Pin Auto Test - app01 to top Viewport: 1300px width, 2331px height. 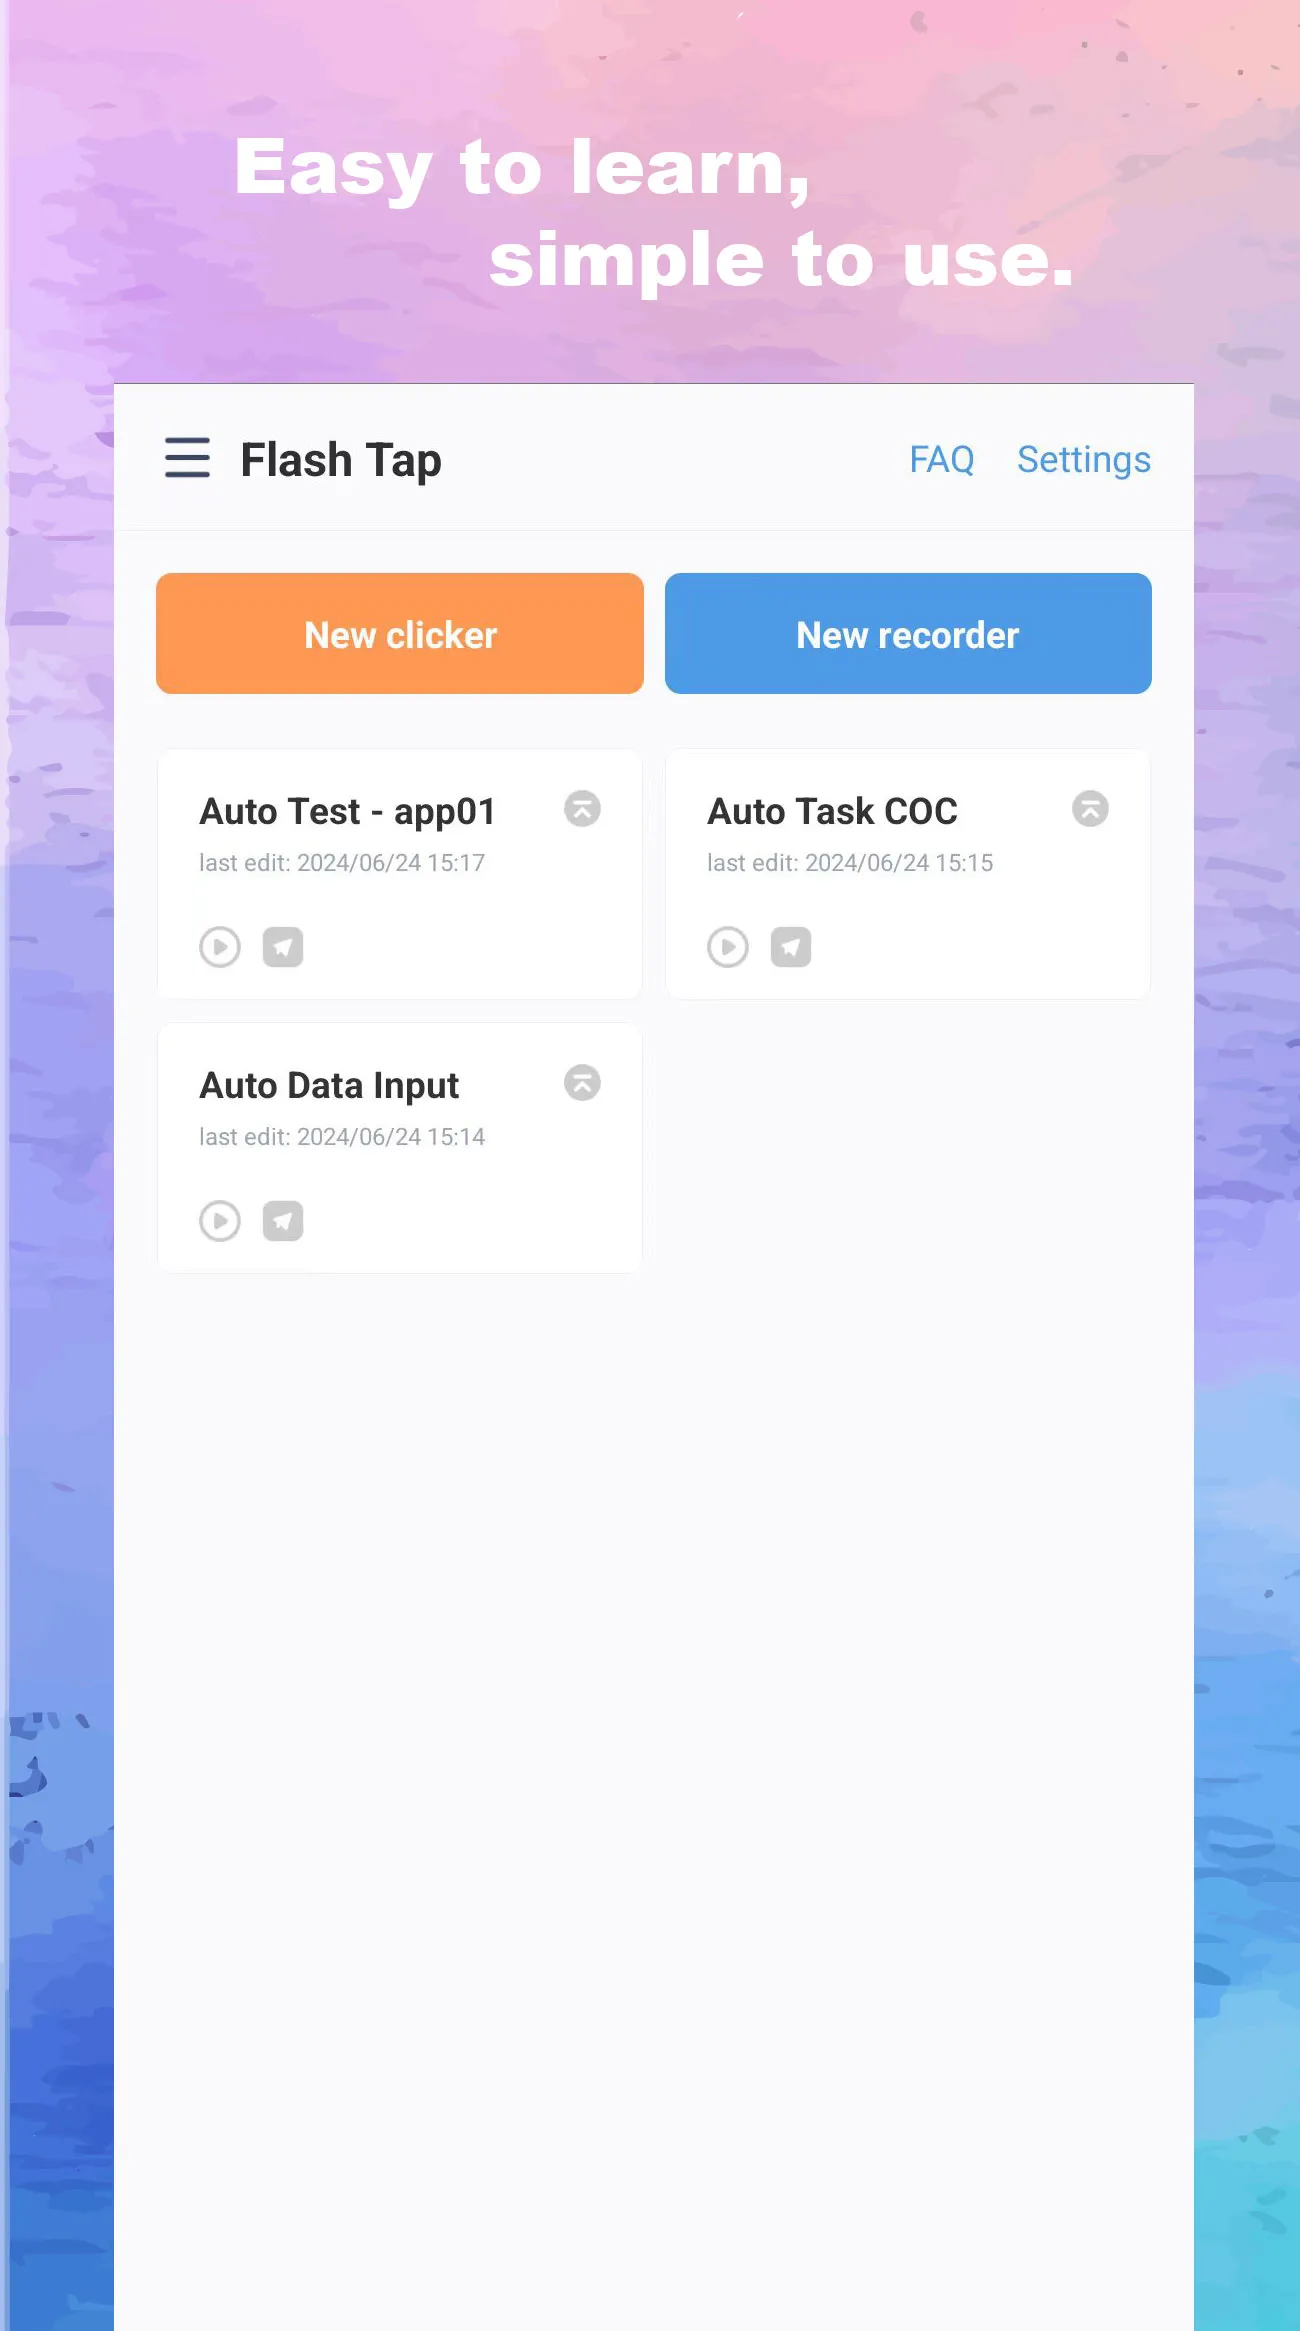(x=582, y=809)
